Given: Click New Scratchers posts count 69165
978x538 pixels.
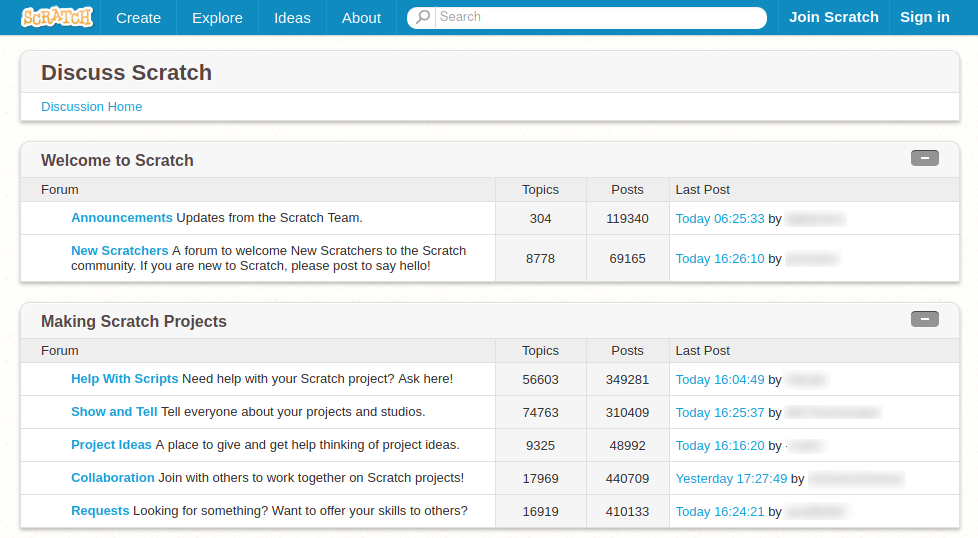Looking at the screenshot, I should [x=627, y=259].
